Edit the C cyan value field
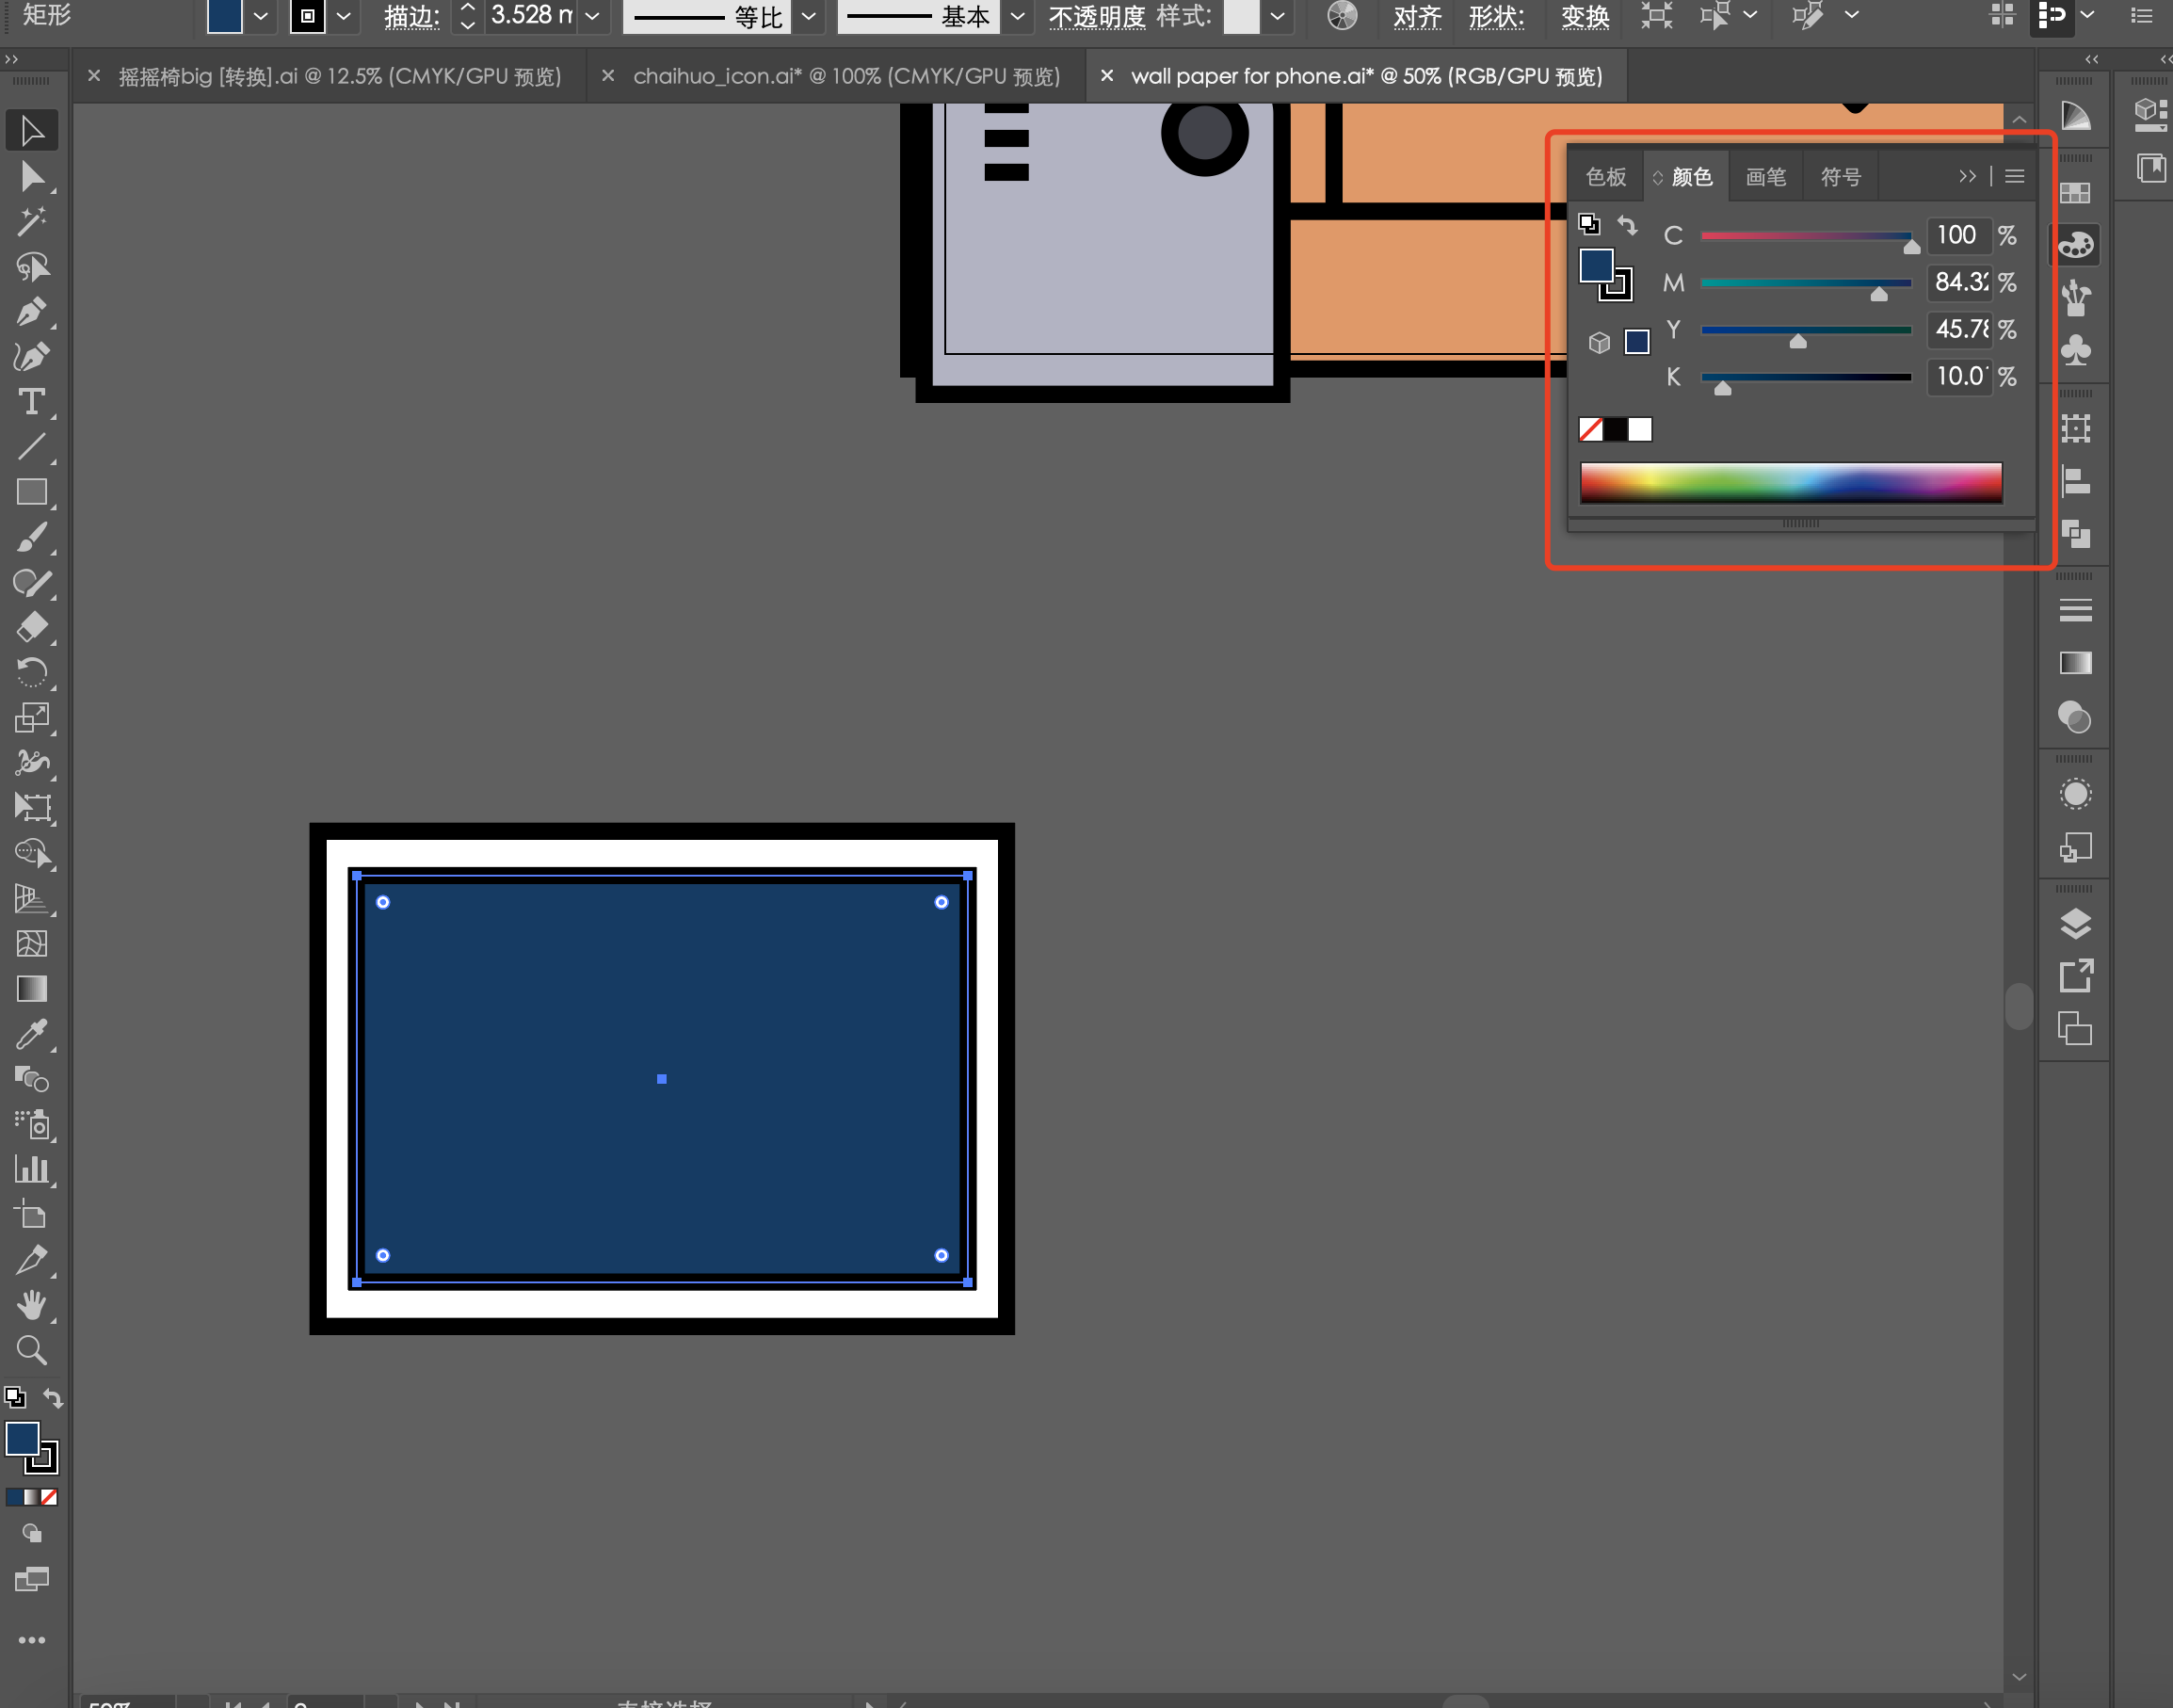Image resolution: width=2173 pixels, height=1708 pixels. pyautogui.click(x=1958, y=235)
